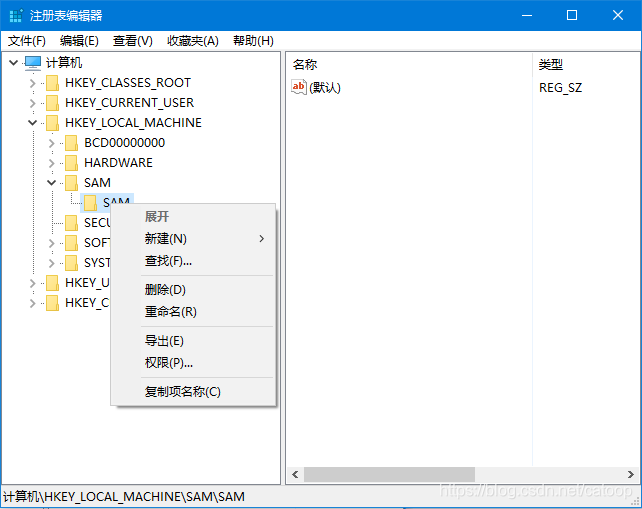The width and height of the screenshot is (642, 509).
Task: Select the (默认) value entry
Action: 325,88
